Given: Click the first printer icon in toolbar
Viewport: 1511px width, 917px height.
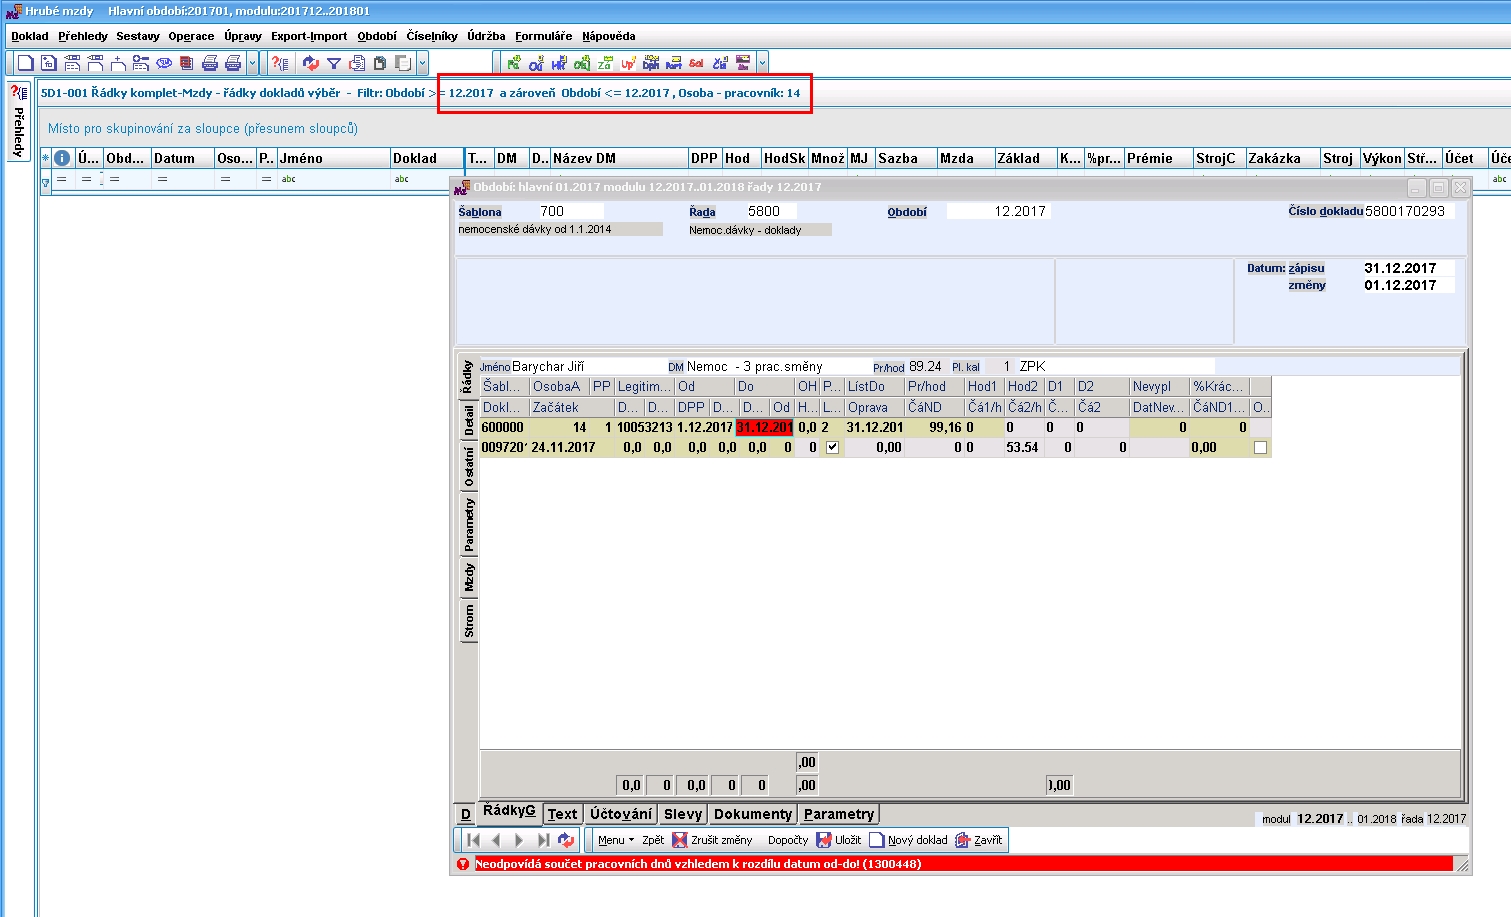Looking at the screenshot, I should tap(210, 63).
